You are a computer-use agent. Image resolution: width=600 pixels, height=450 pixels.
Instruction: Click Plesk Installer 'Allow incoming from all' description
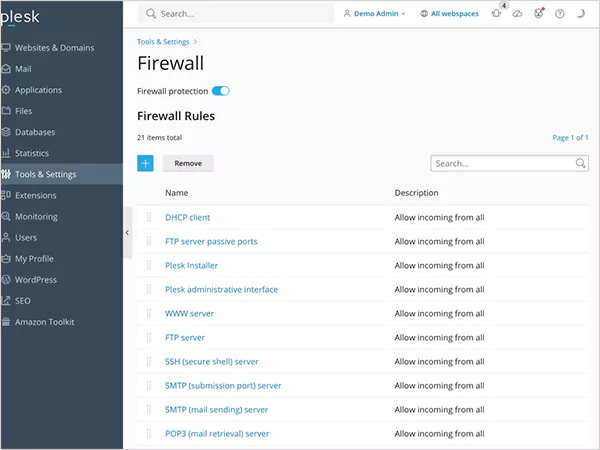(x=439, y=265)
